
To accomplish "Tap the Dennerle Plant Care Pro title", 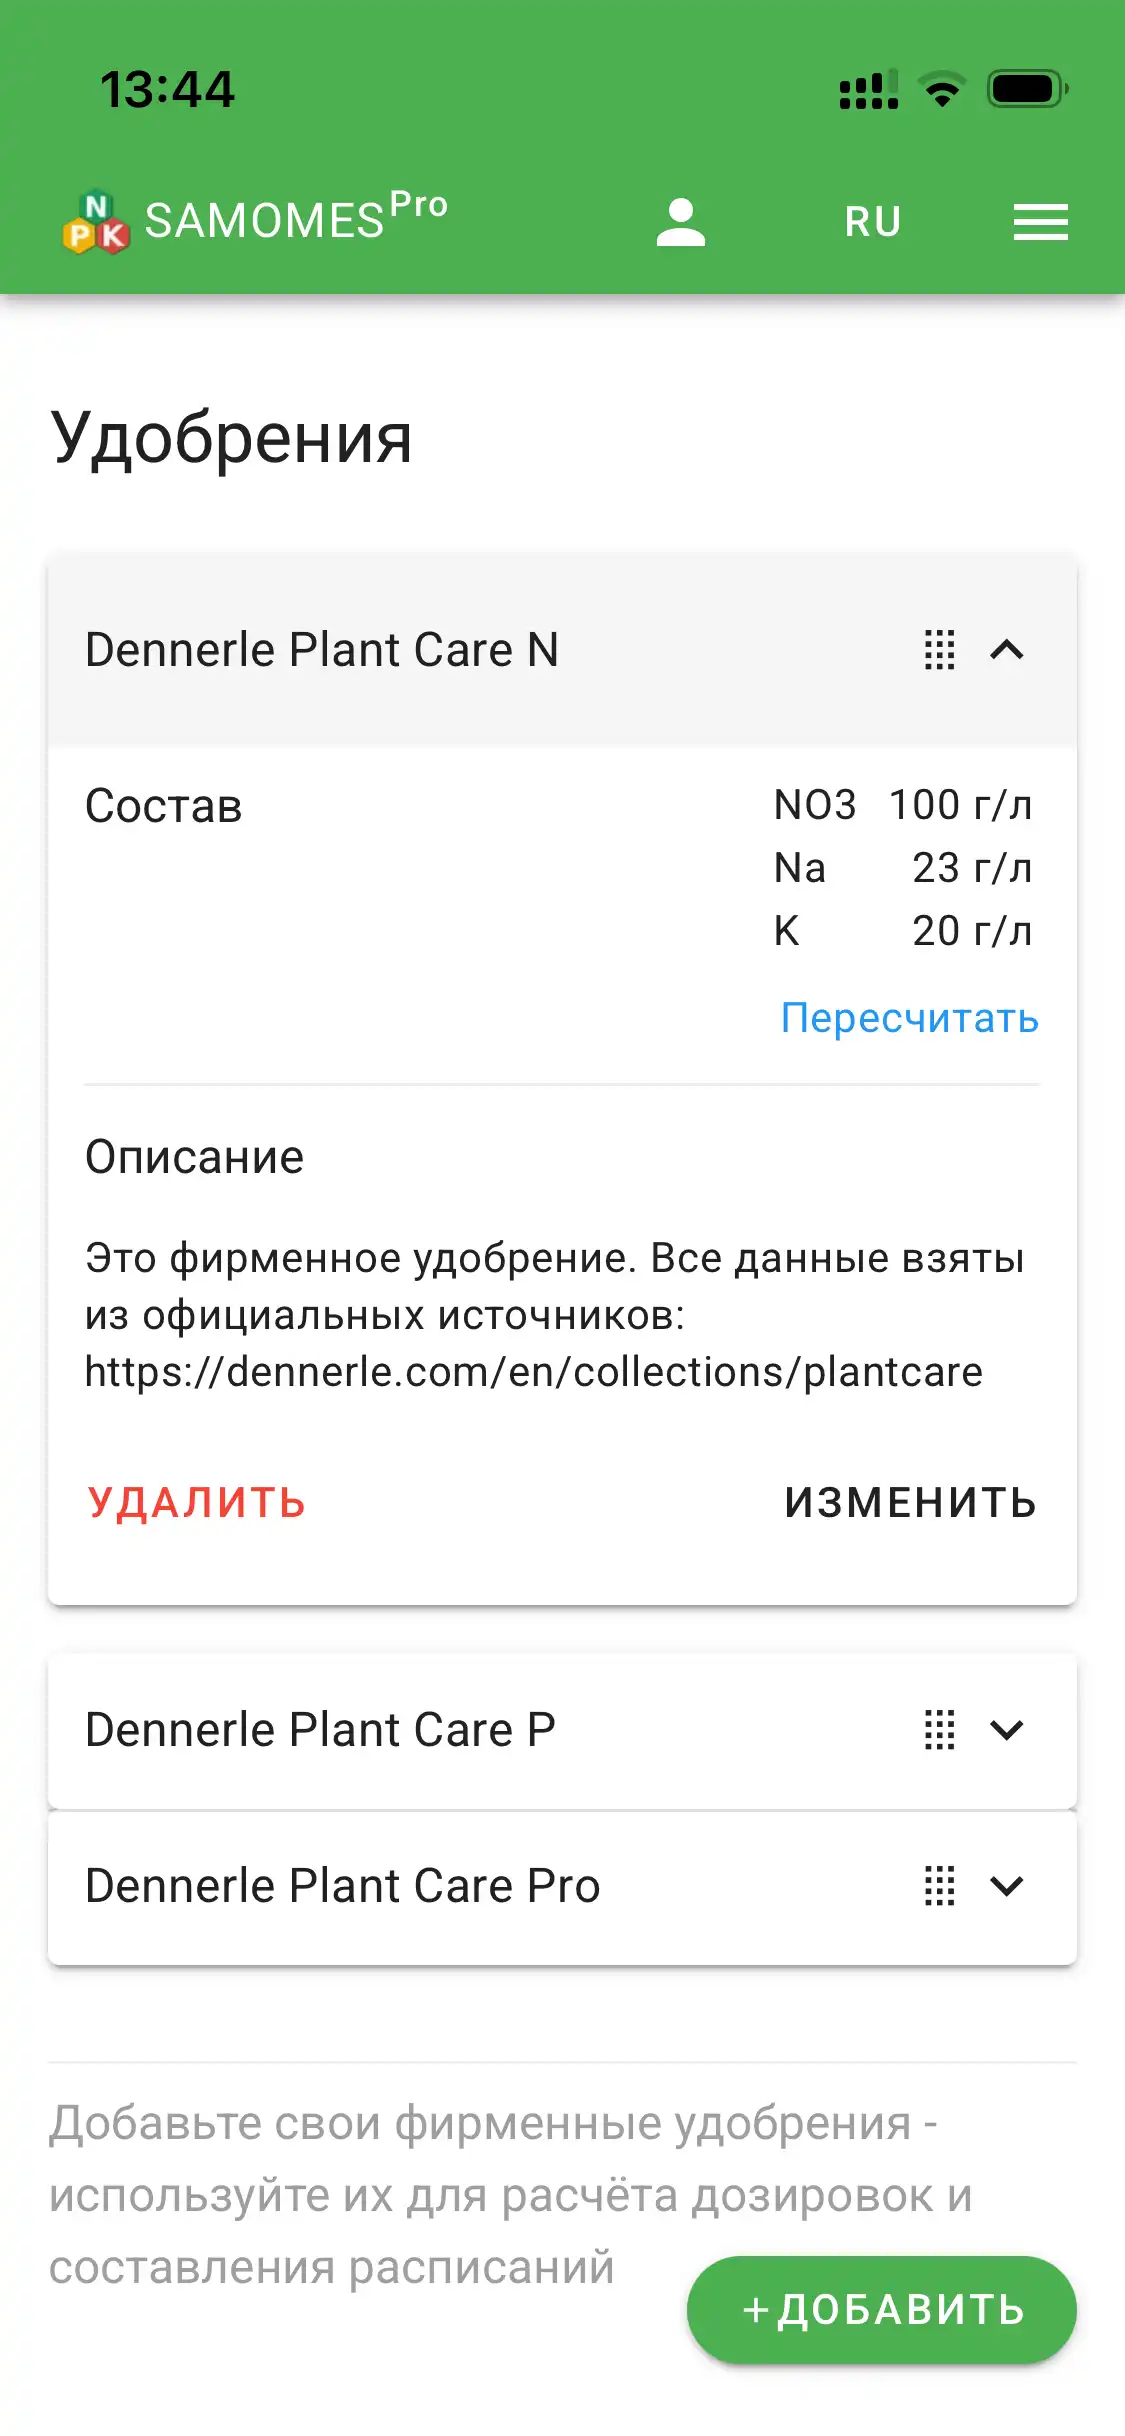I will (x=342, y=1886).
